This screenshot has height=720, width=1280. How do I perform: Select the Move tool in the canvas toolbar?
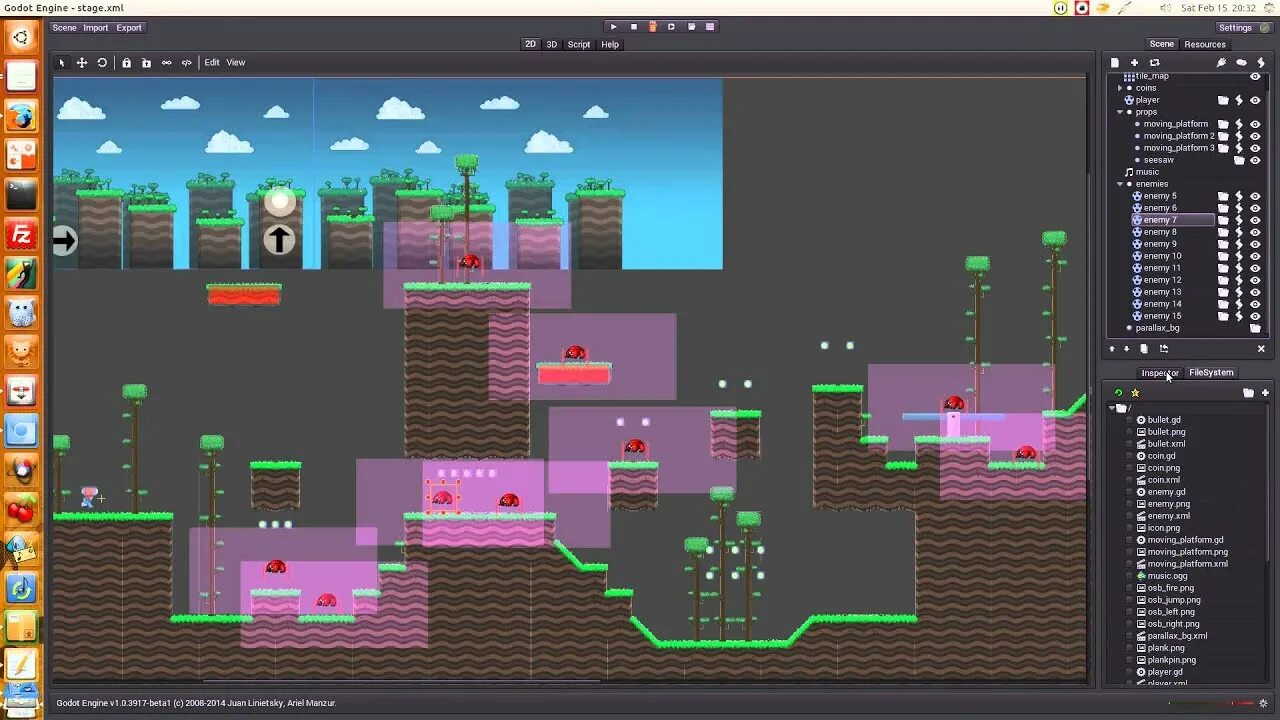pyautogui.click(x=81, y=62)
